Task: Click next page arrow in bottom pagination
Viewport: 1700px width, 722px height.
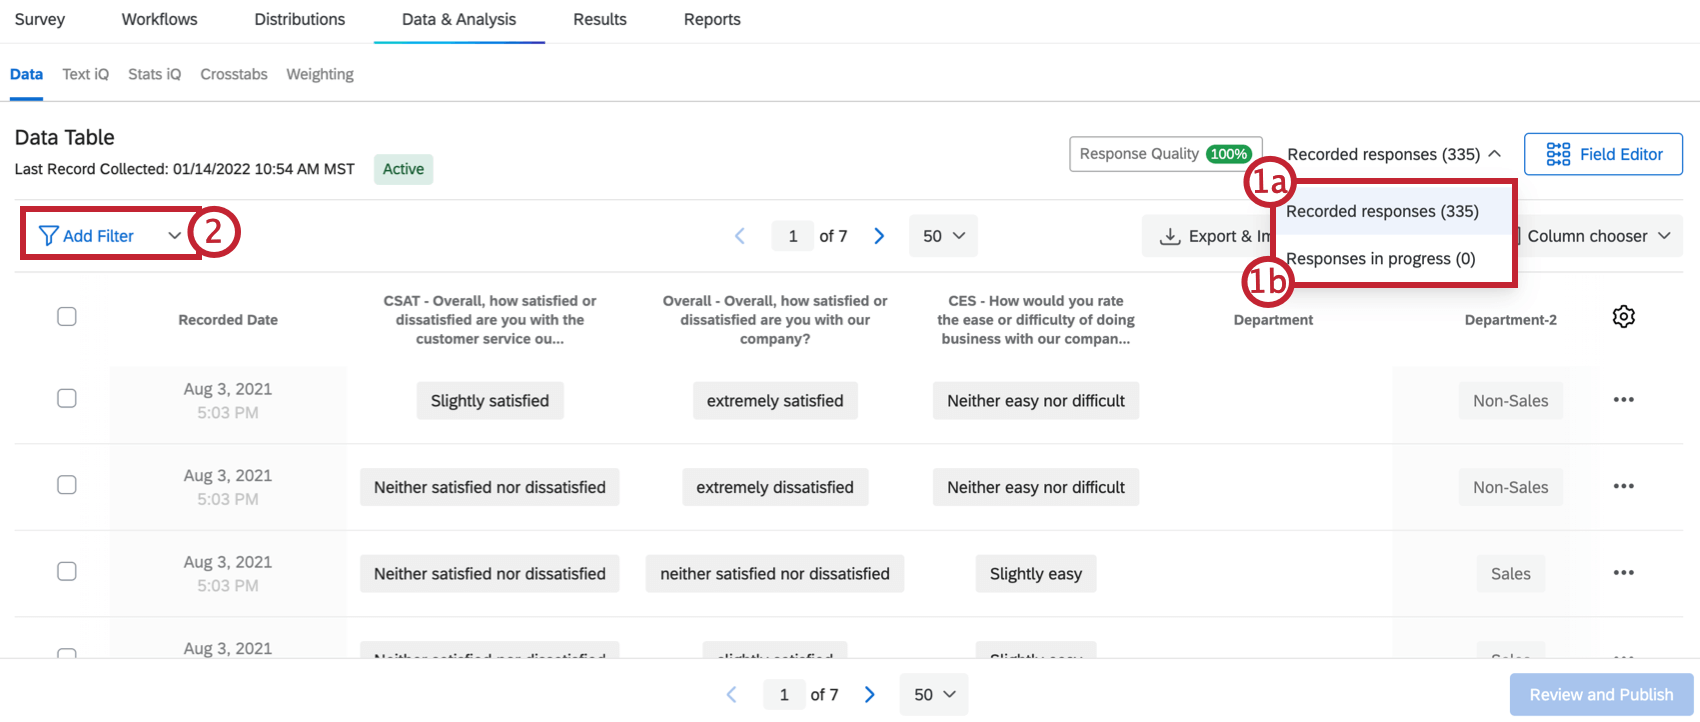Action: pos(870,695)
